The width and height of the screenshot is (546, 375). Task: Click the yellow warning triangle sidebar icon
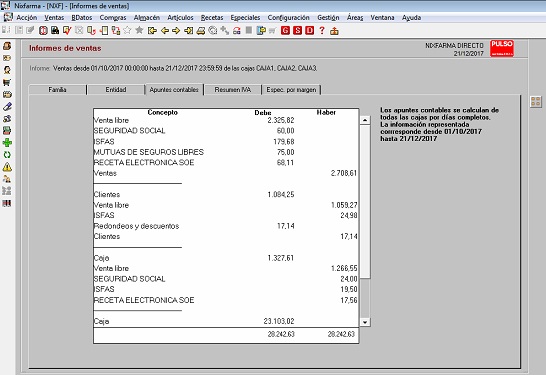point(7,167)
